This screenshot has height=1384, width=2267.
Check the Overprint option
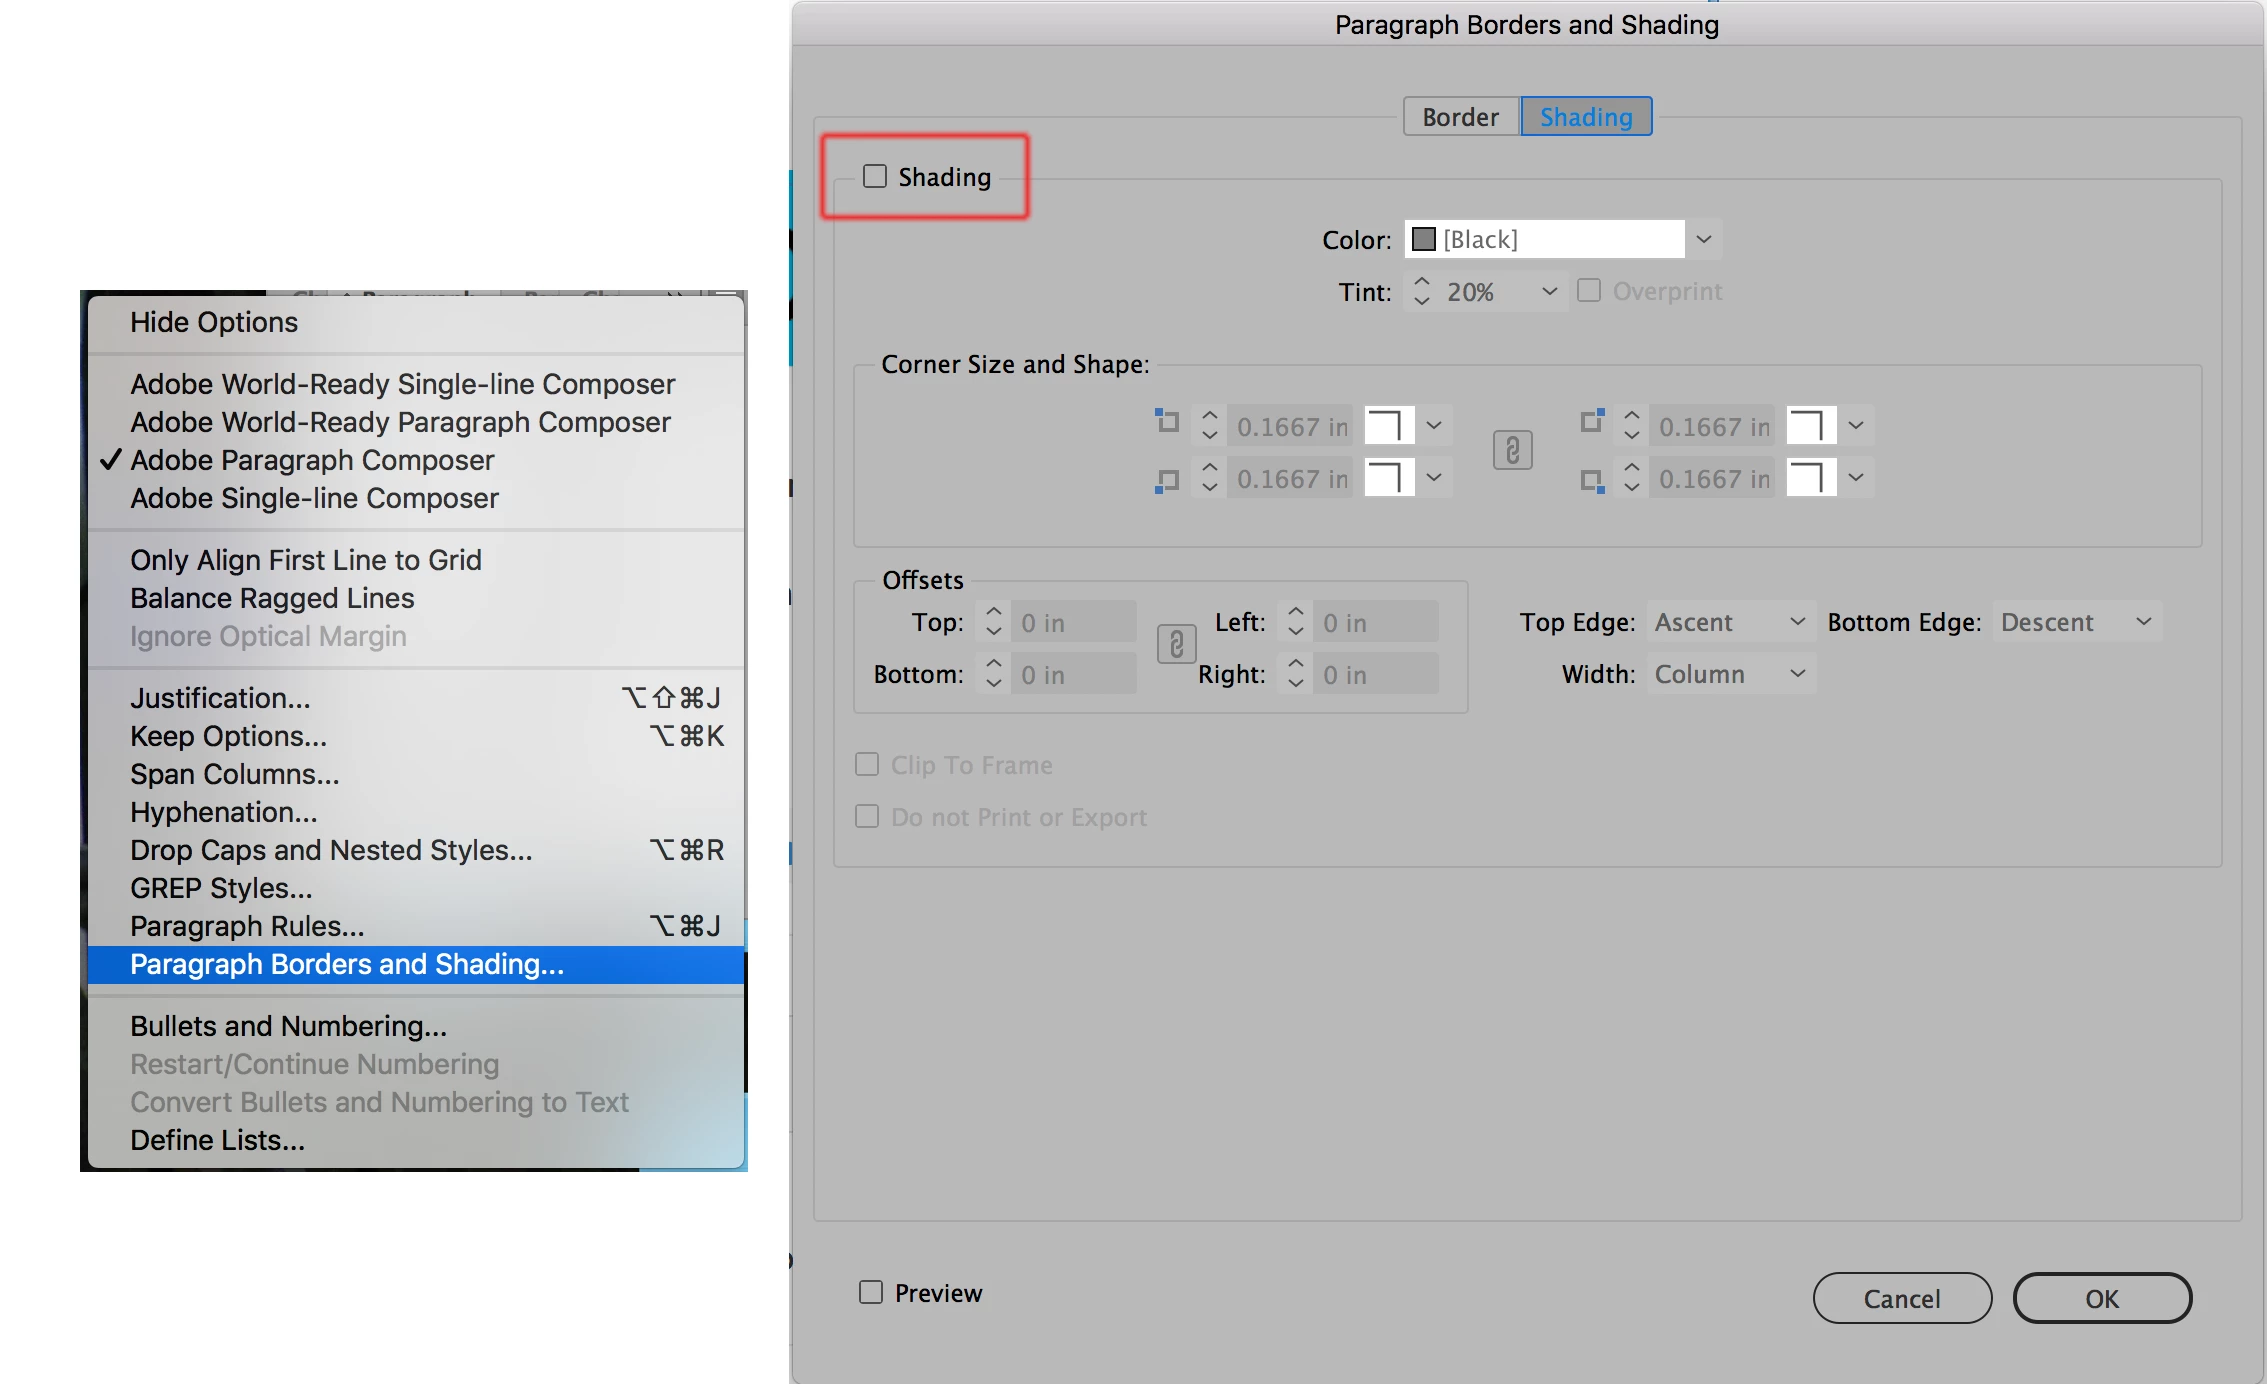1588,291
